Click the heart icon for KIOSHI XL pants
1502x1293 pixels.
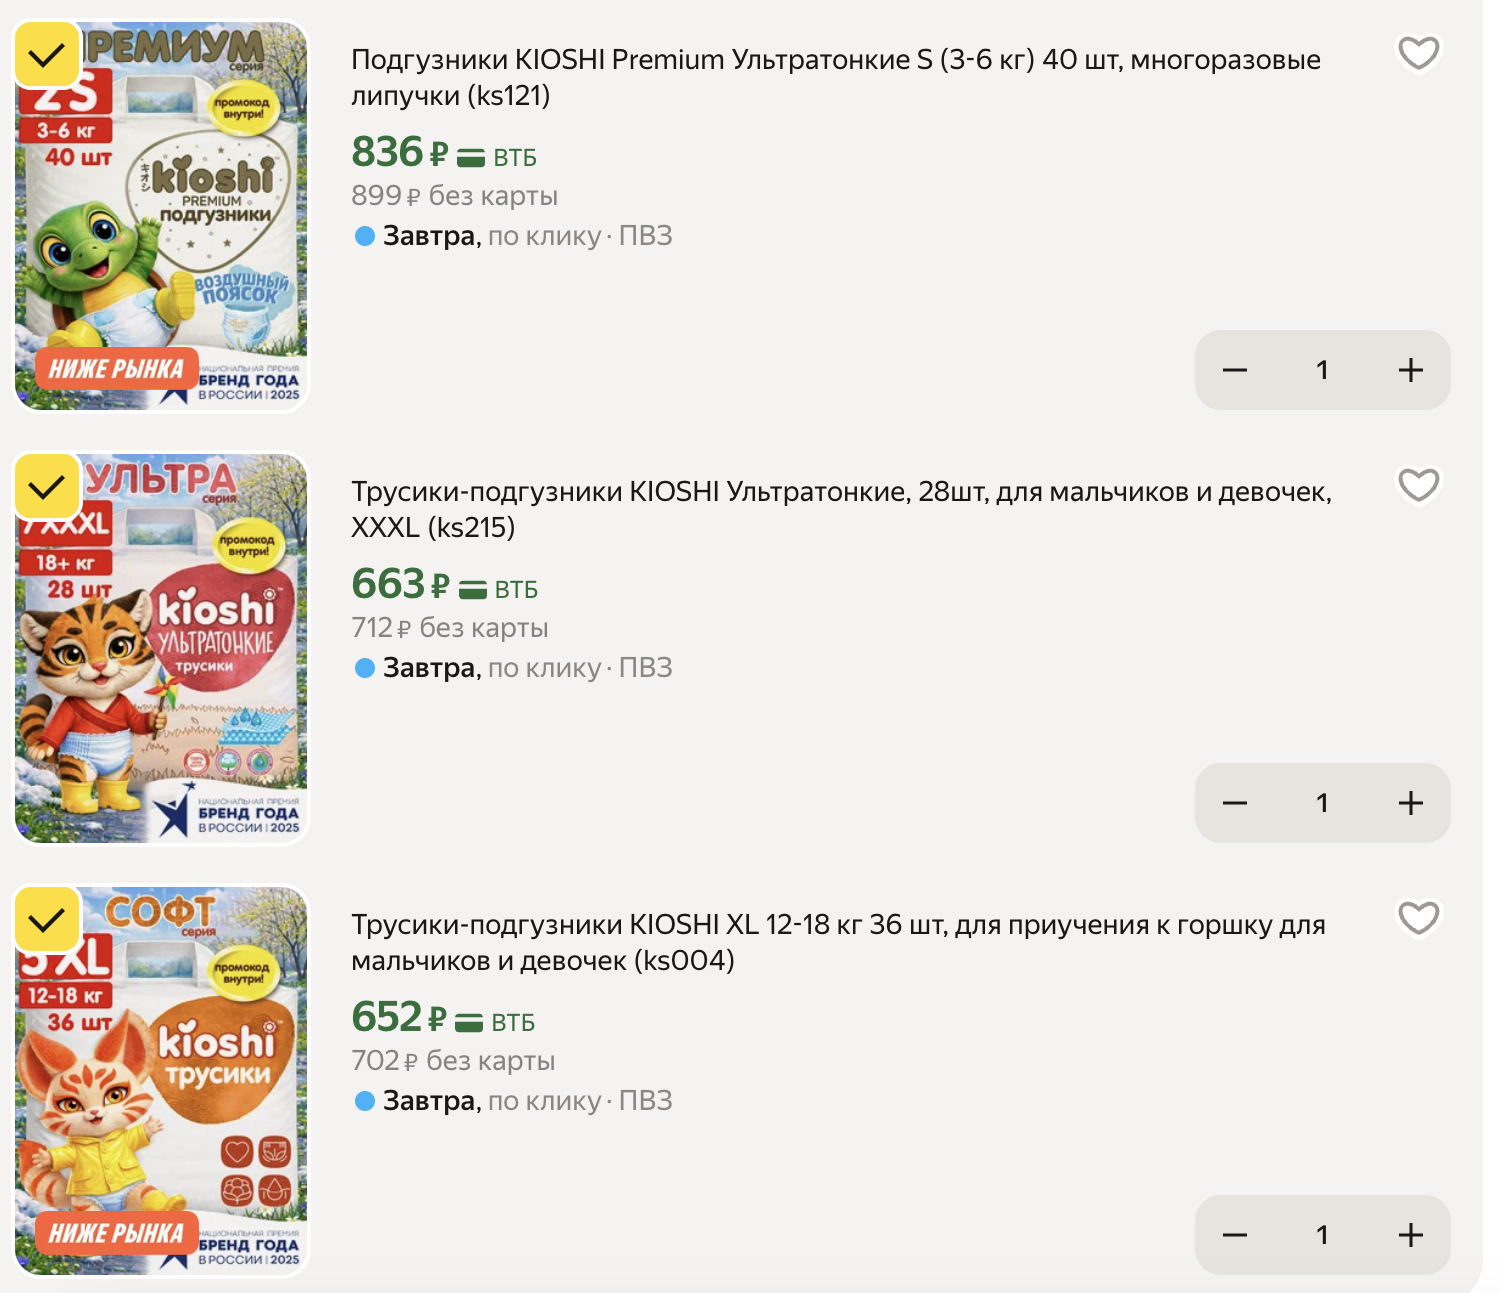click(x=1418, y=917)
